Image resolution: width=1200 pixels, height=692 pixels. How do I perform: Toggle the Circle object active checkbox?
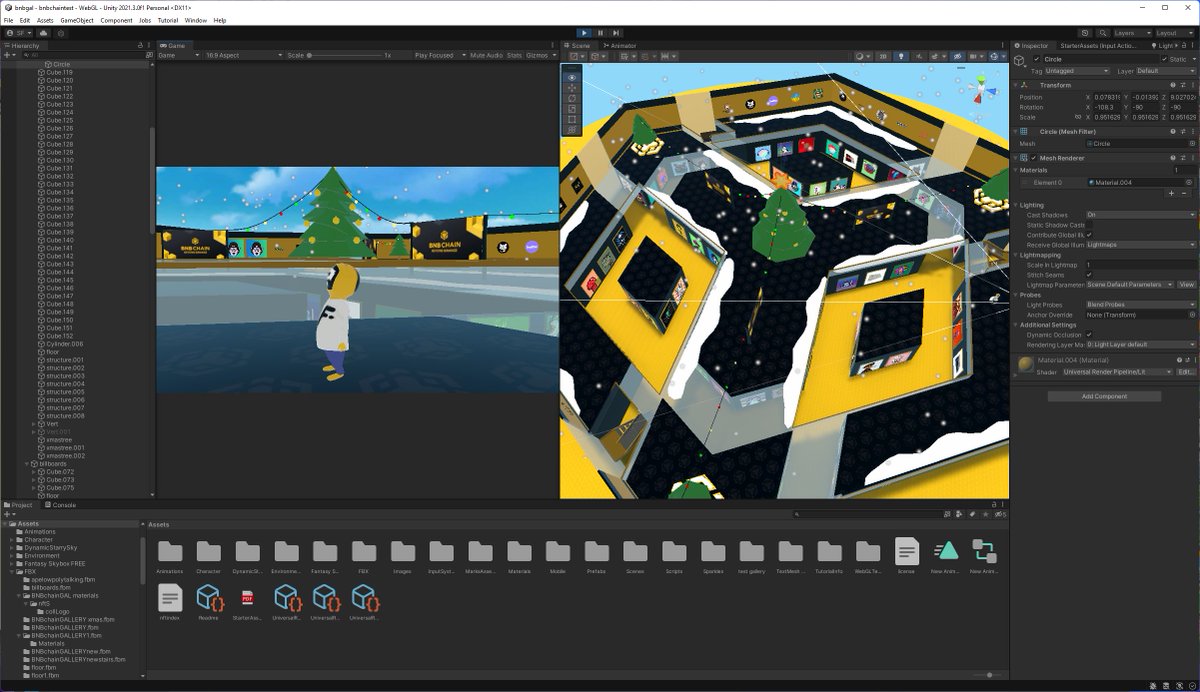1037,59
